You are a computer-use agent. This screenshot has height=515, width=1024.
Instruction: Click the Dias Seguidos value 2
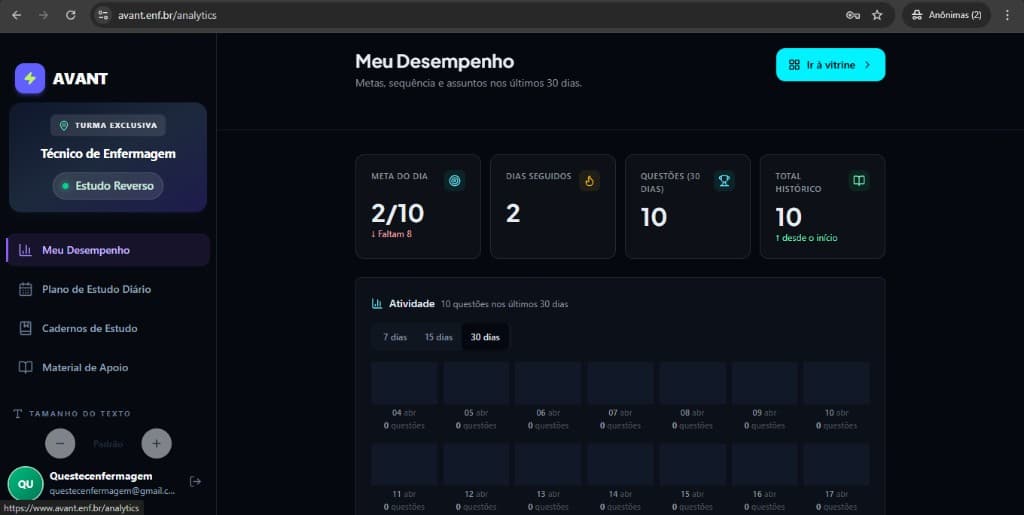pos(513,213)
